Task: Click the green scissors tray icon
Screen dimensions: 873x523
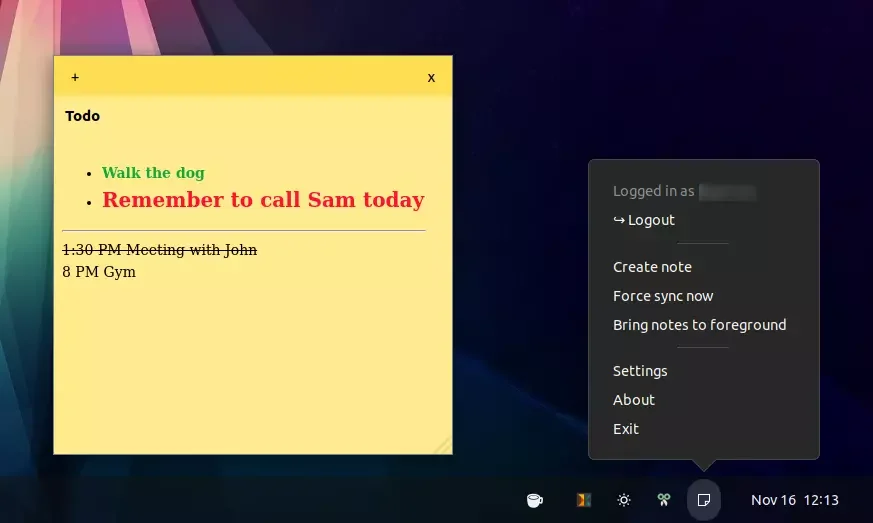Action: click(x=664, y=500)
